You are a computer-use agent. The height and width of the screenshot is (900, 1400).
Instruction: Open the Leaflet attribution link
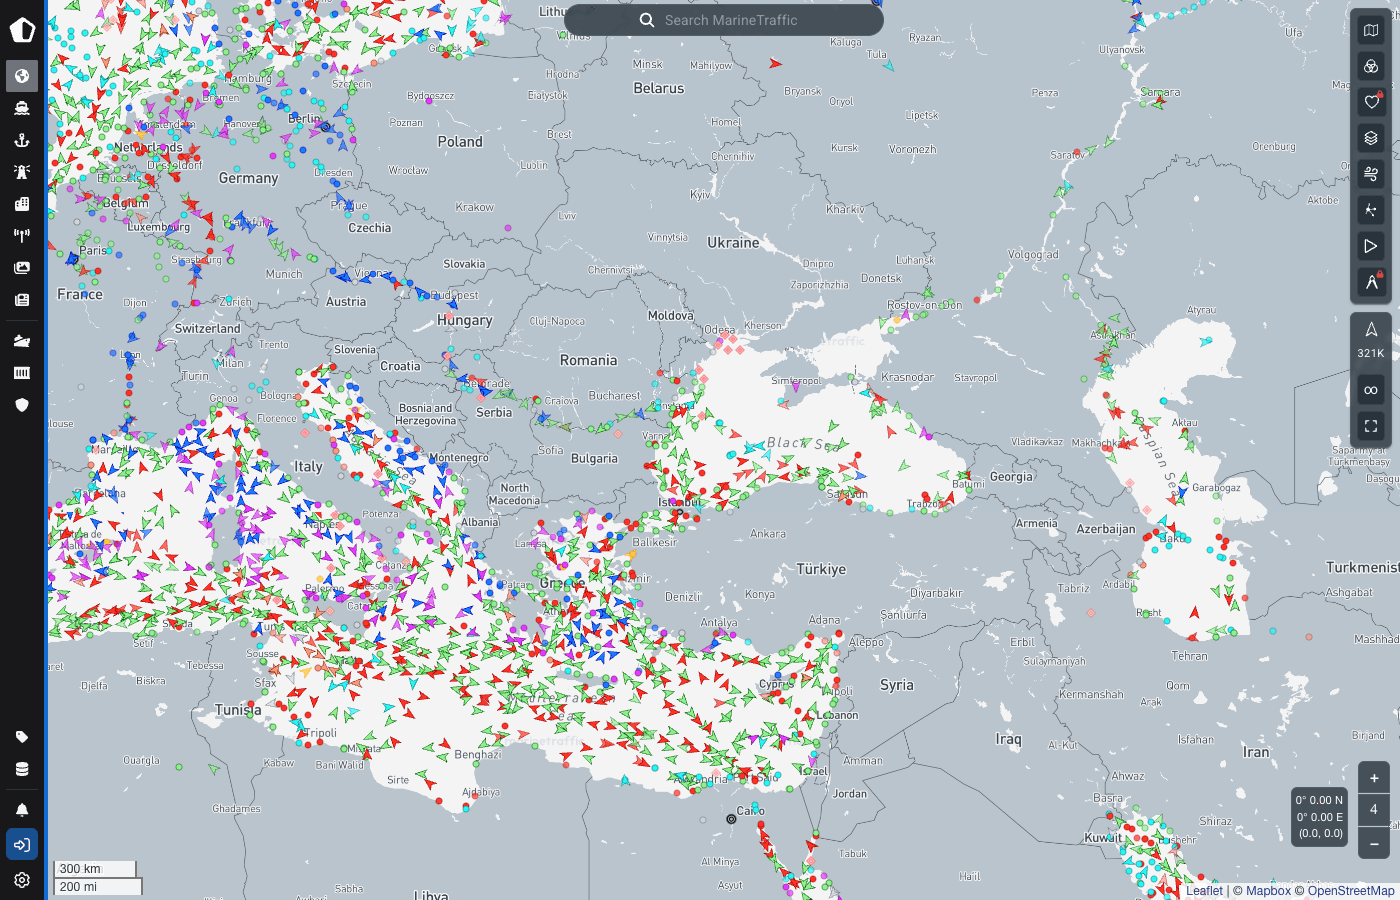1204,891
